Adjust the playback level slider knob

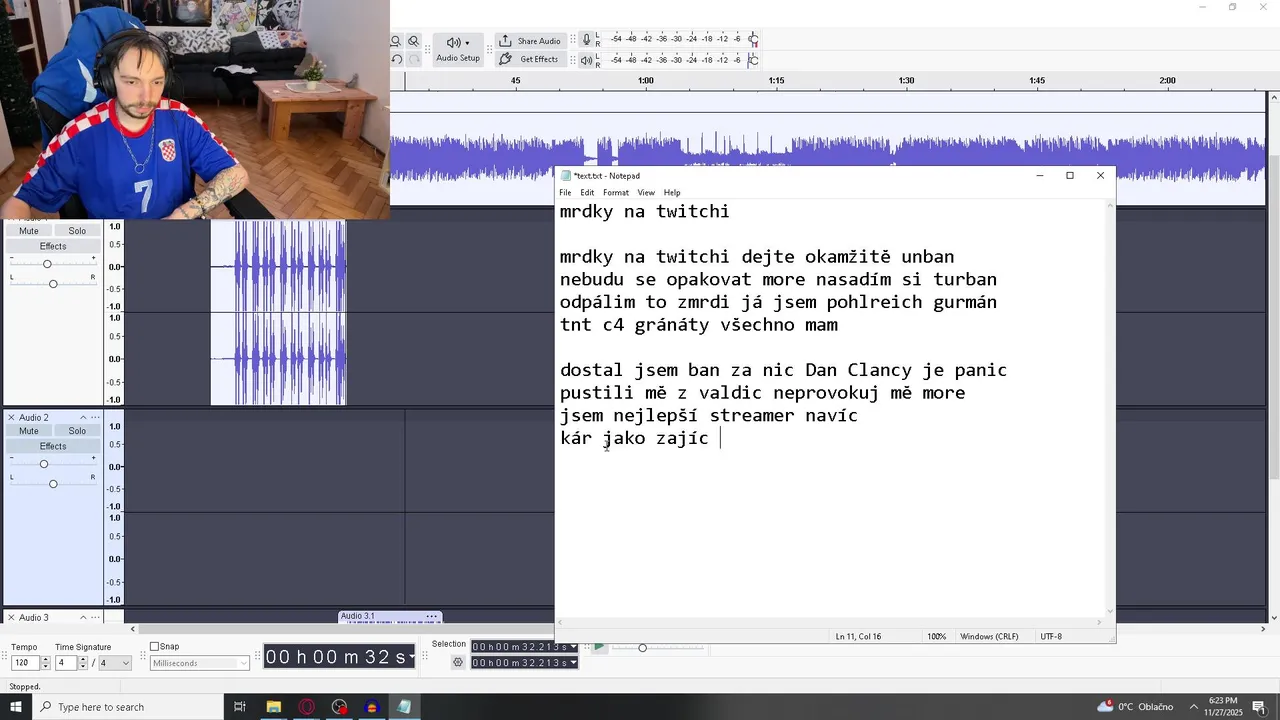753,59
